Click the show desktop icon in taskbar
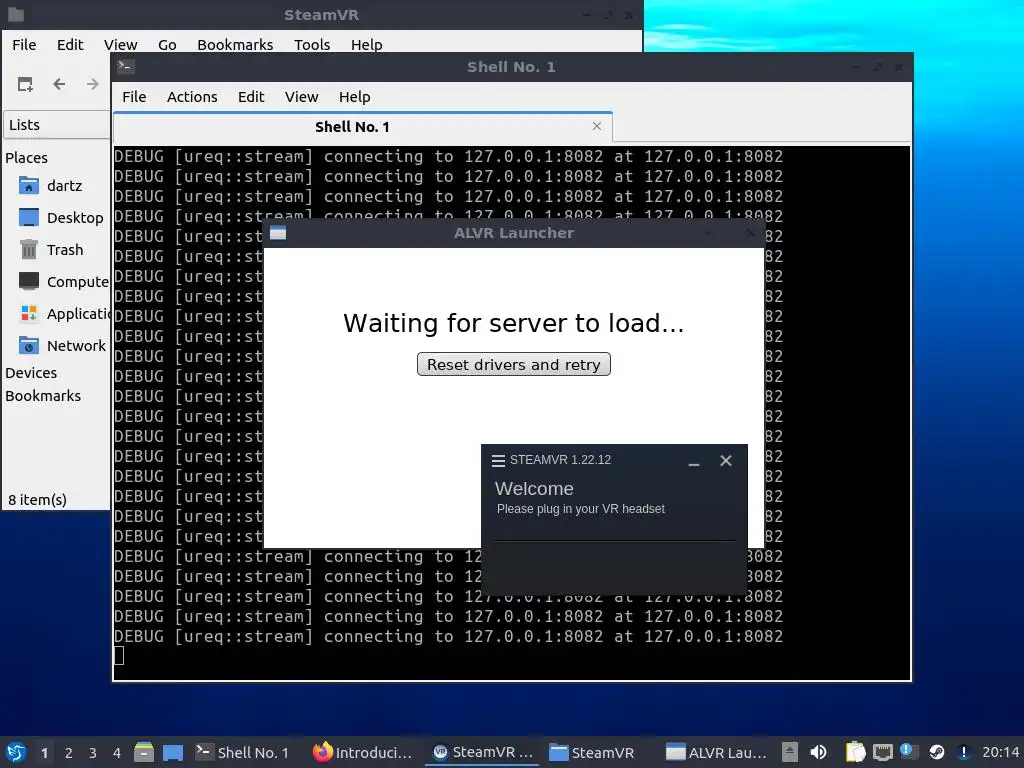1024x768 pixels. point(173,752)
